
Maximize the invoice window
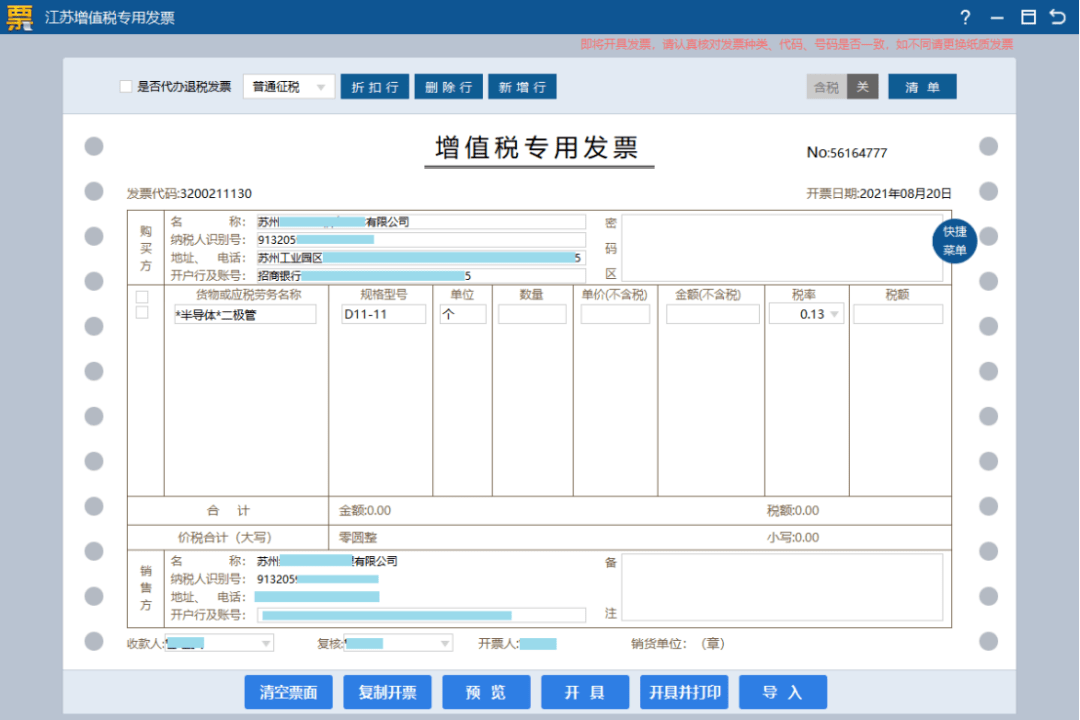point(1028,17)
